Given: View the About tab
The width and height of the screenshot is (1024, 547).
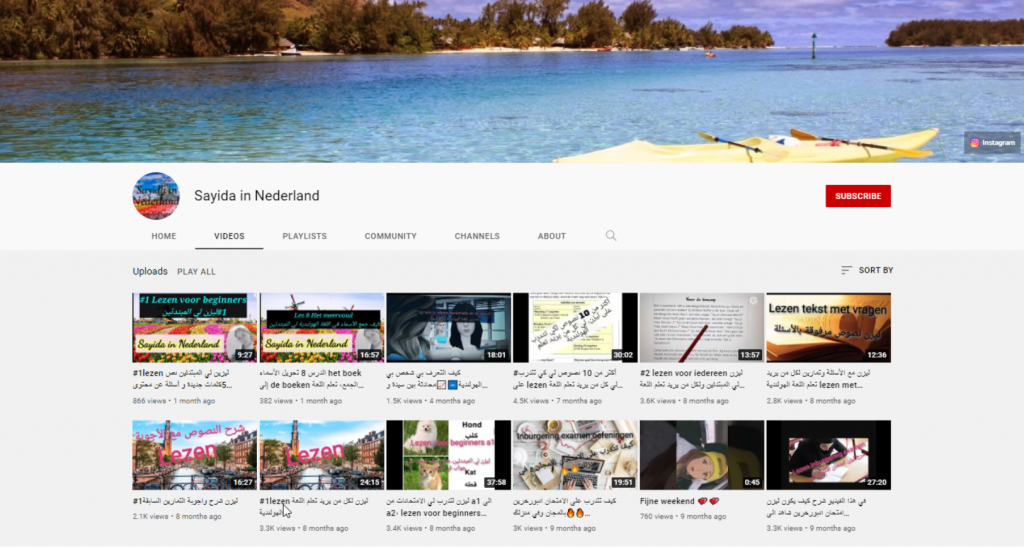Looking at the screenshot, I should point(552,236).
